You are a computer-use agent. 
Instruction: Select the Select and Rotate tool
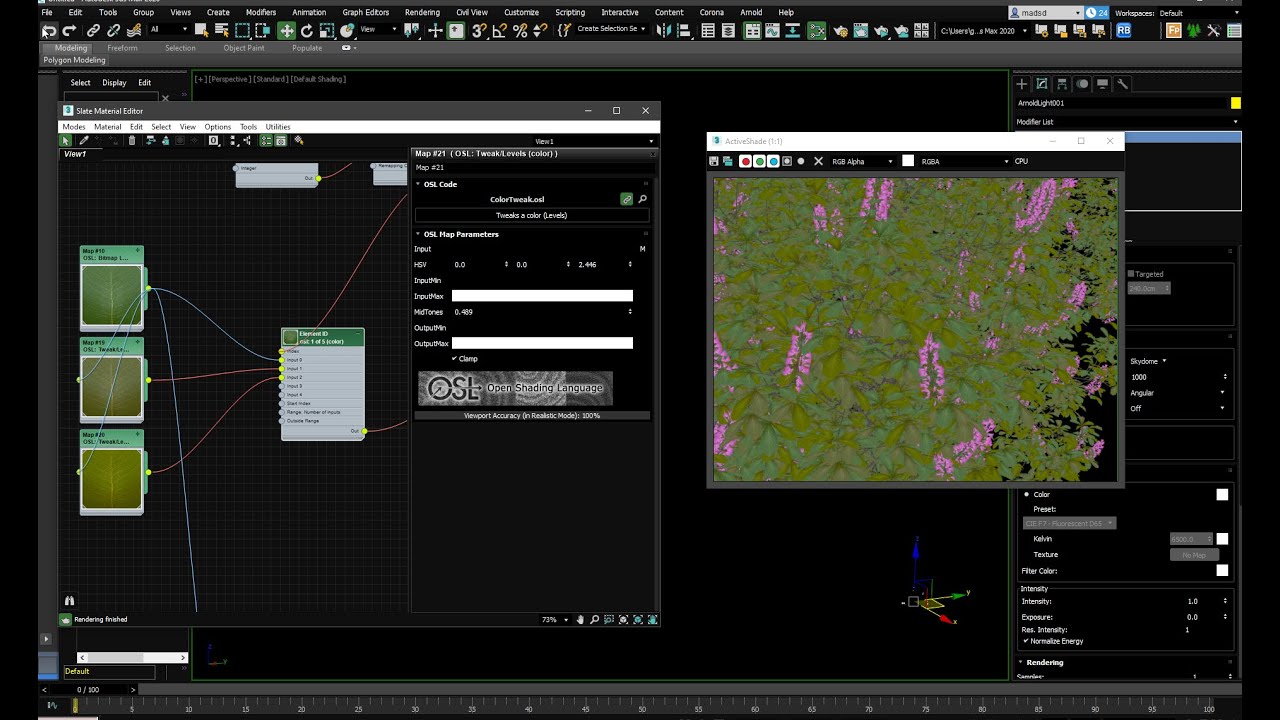(x=307, y=31)
